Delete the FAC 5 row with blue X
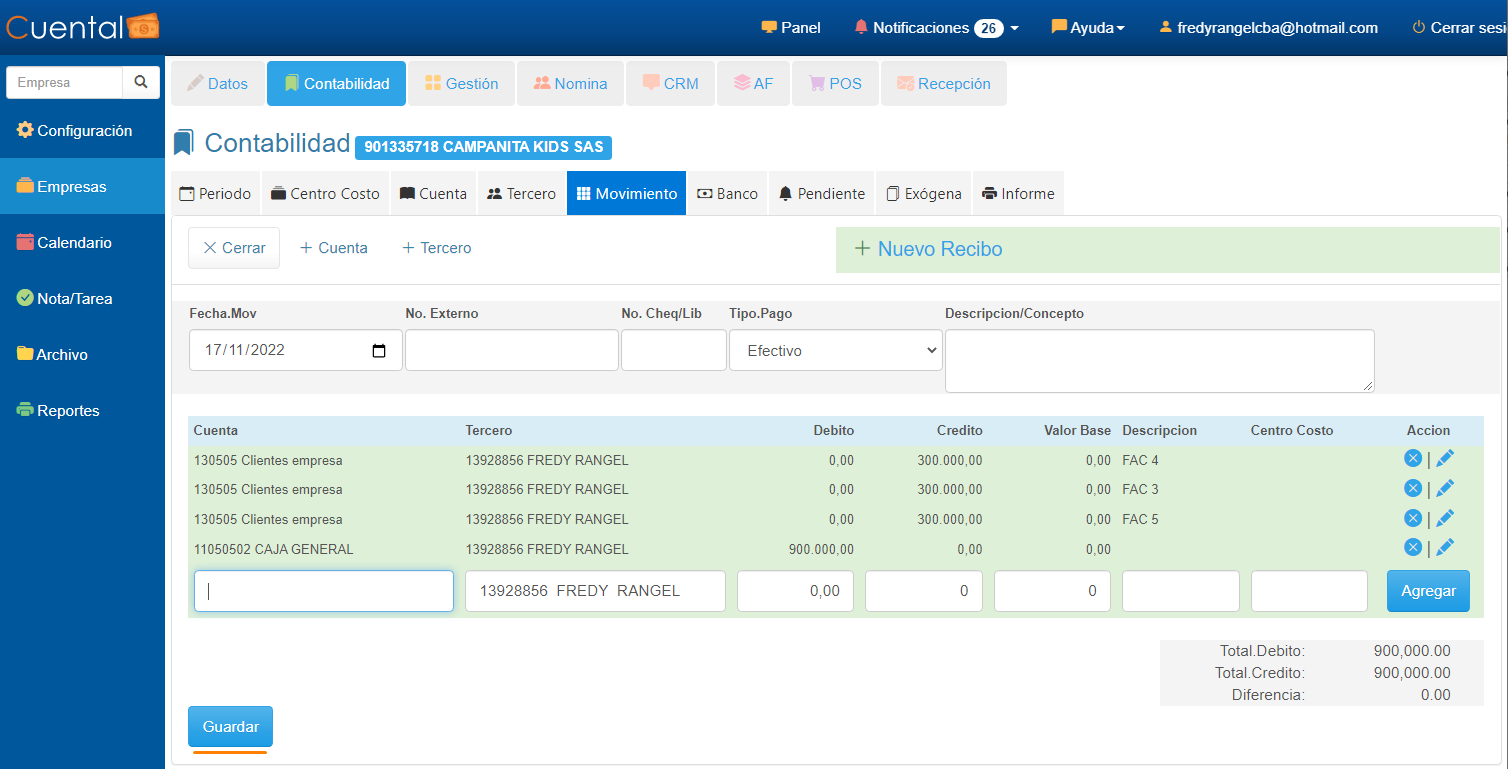 tap(1413, 518)
